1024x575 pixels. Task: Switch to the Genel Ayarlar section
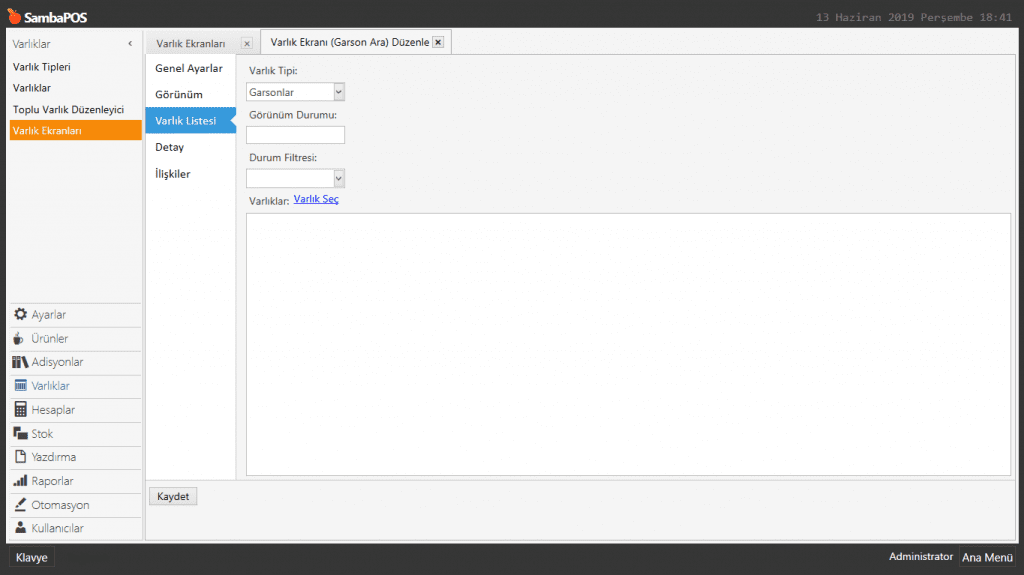(x=189, y=68)
